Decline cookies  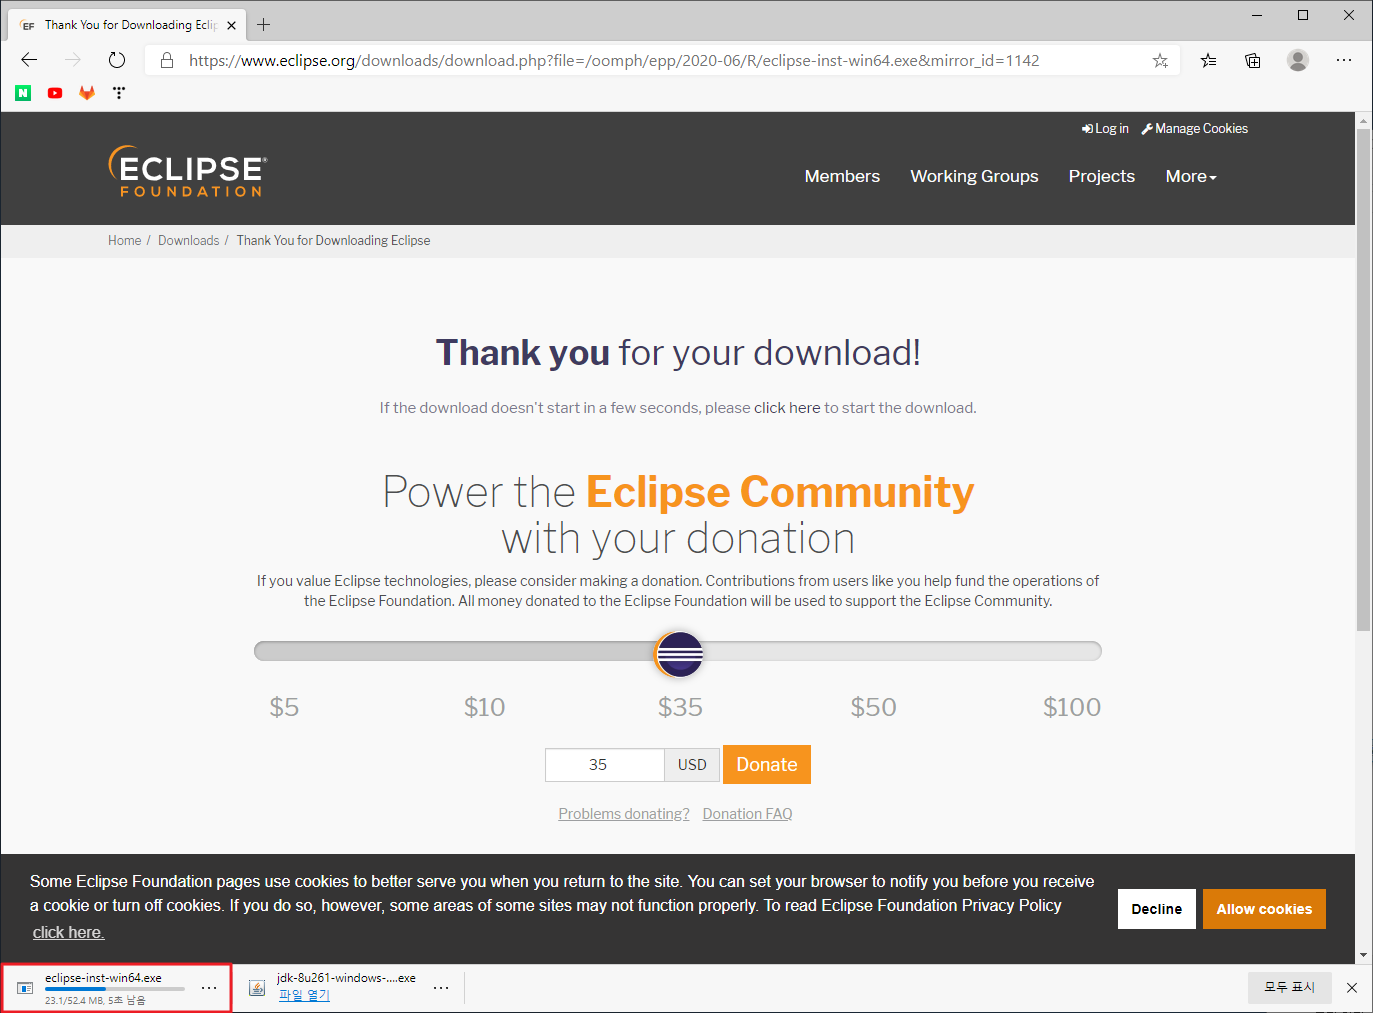1157,909
